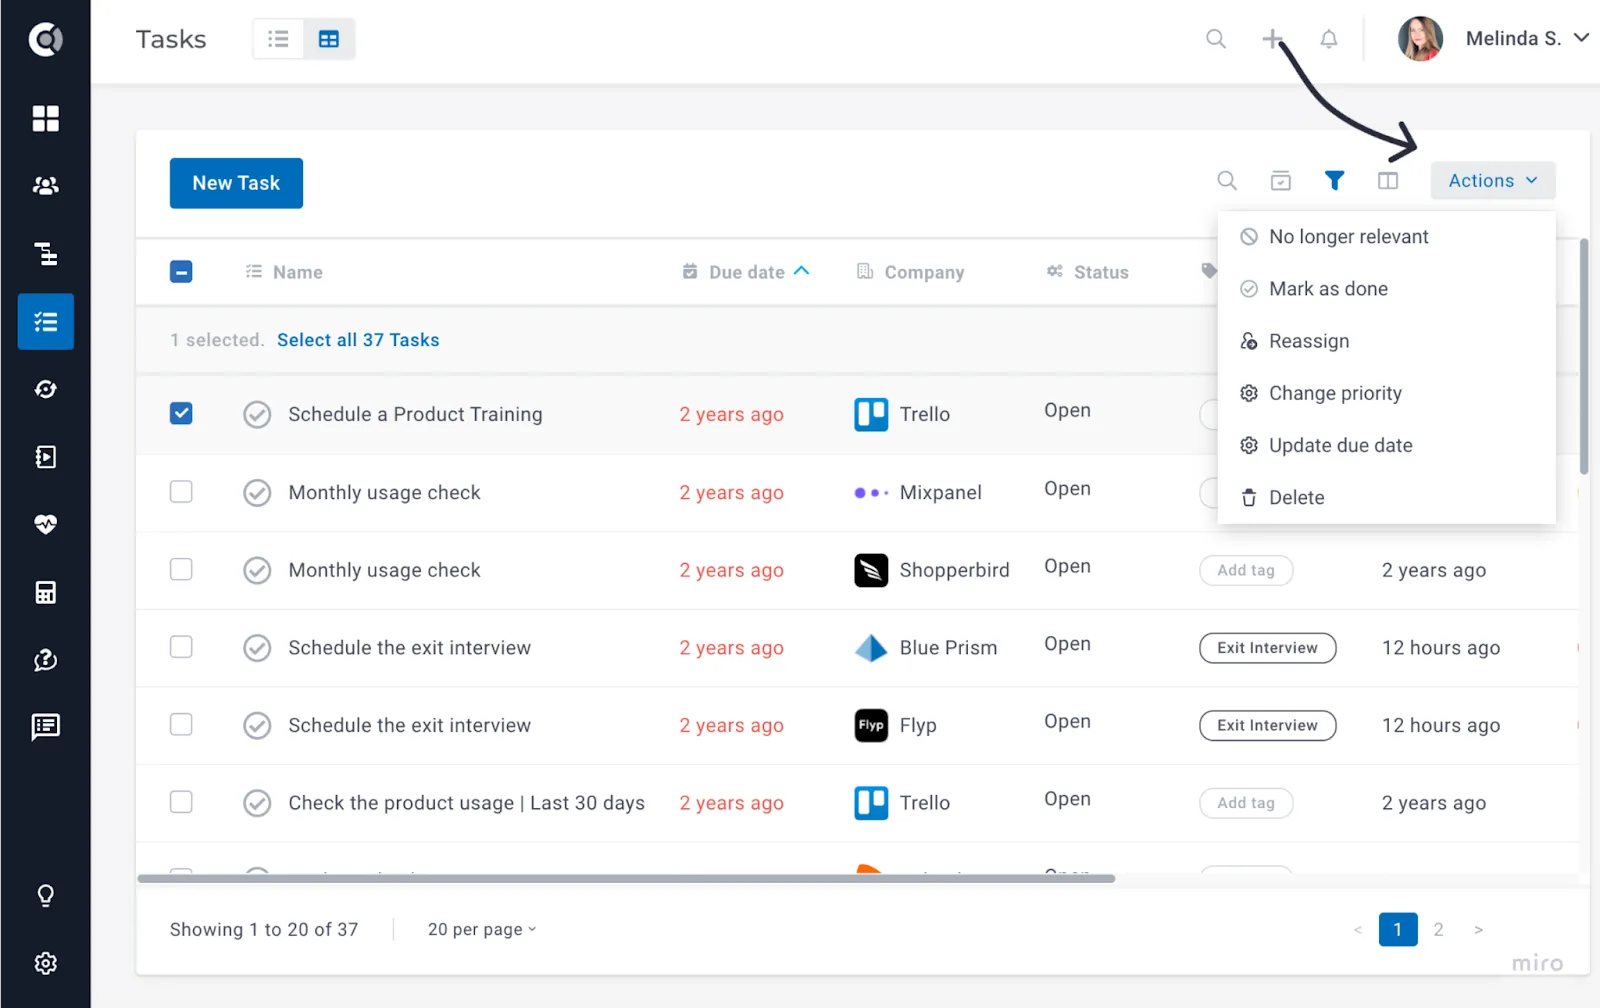The height and width of the screenshot is (1008, 1600).
Task: Check the Blue Prism exit interview row
Action: click(x=181, y=647)
